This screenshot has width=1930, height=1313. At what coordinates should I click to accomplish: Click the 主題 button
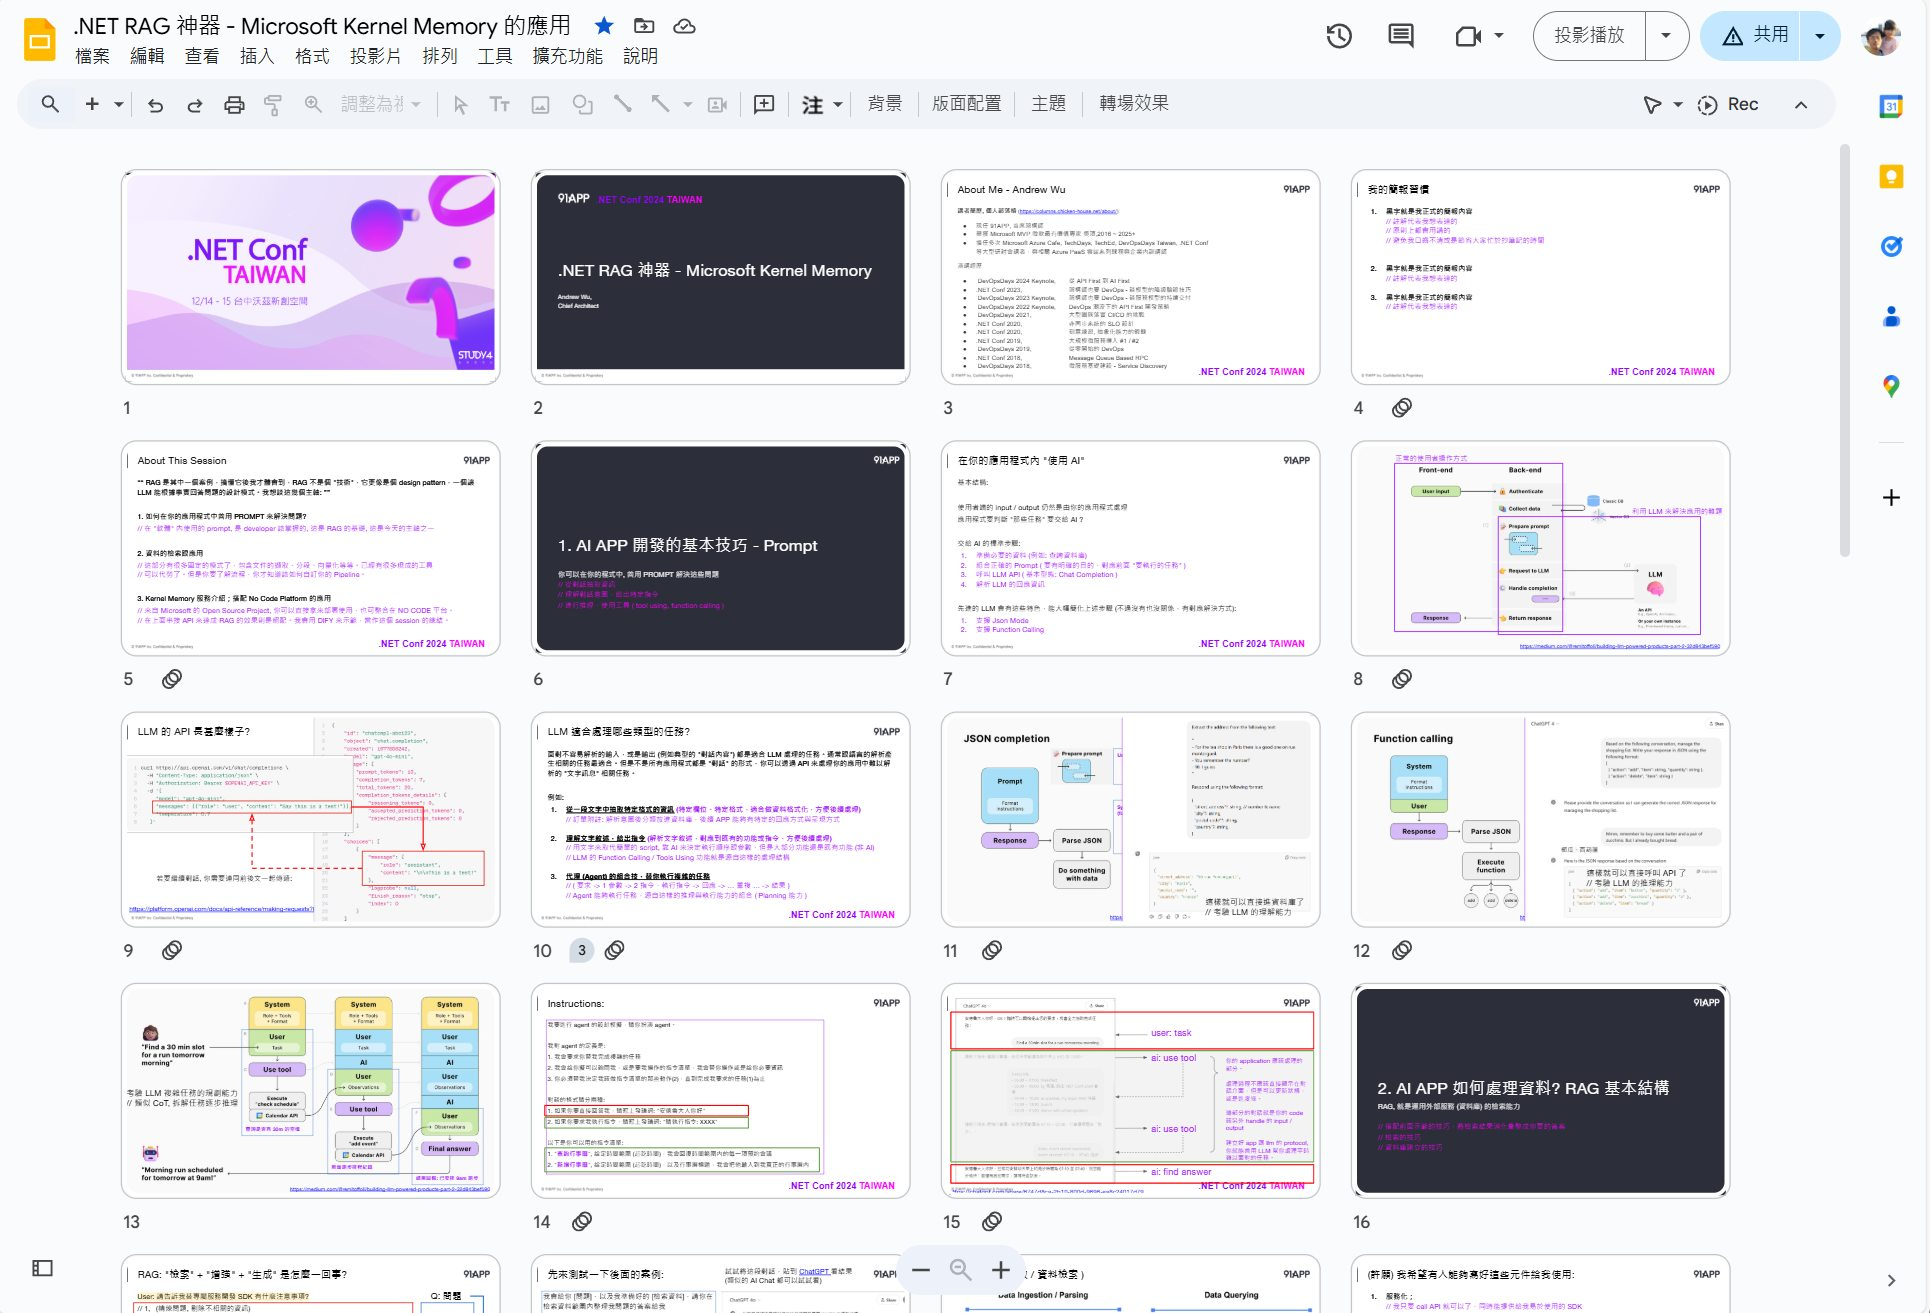coord(1048,104)
